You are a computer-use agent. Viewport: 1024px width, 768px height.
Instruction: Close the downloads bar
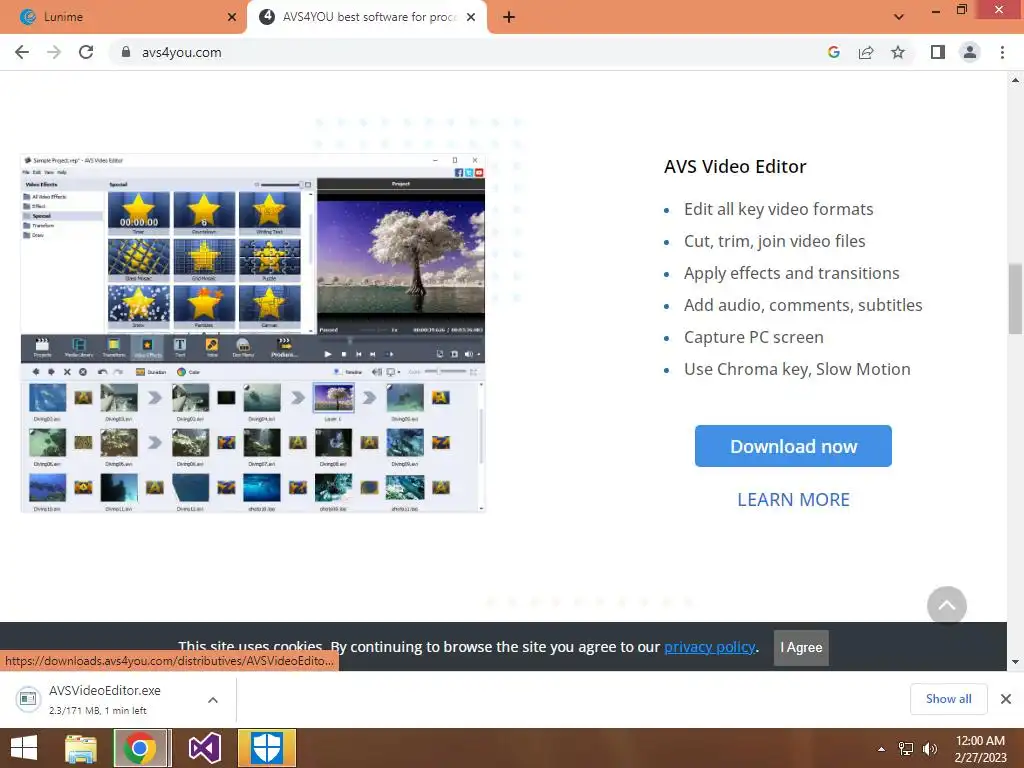pyautogui.click(x=1006, y=699)
